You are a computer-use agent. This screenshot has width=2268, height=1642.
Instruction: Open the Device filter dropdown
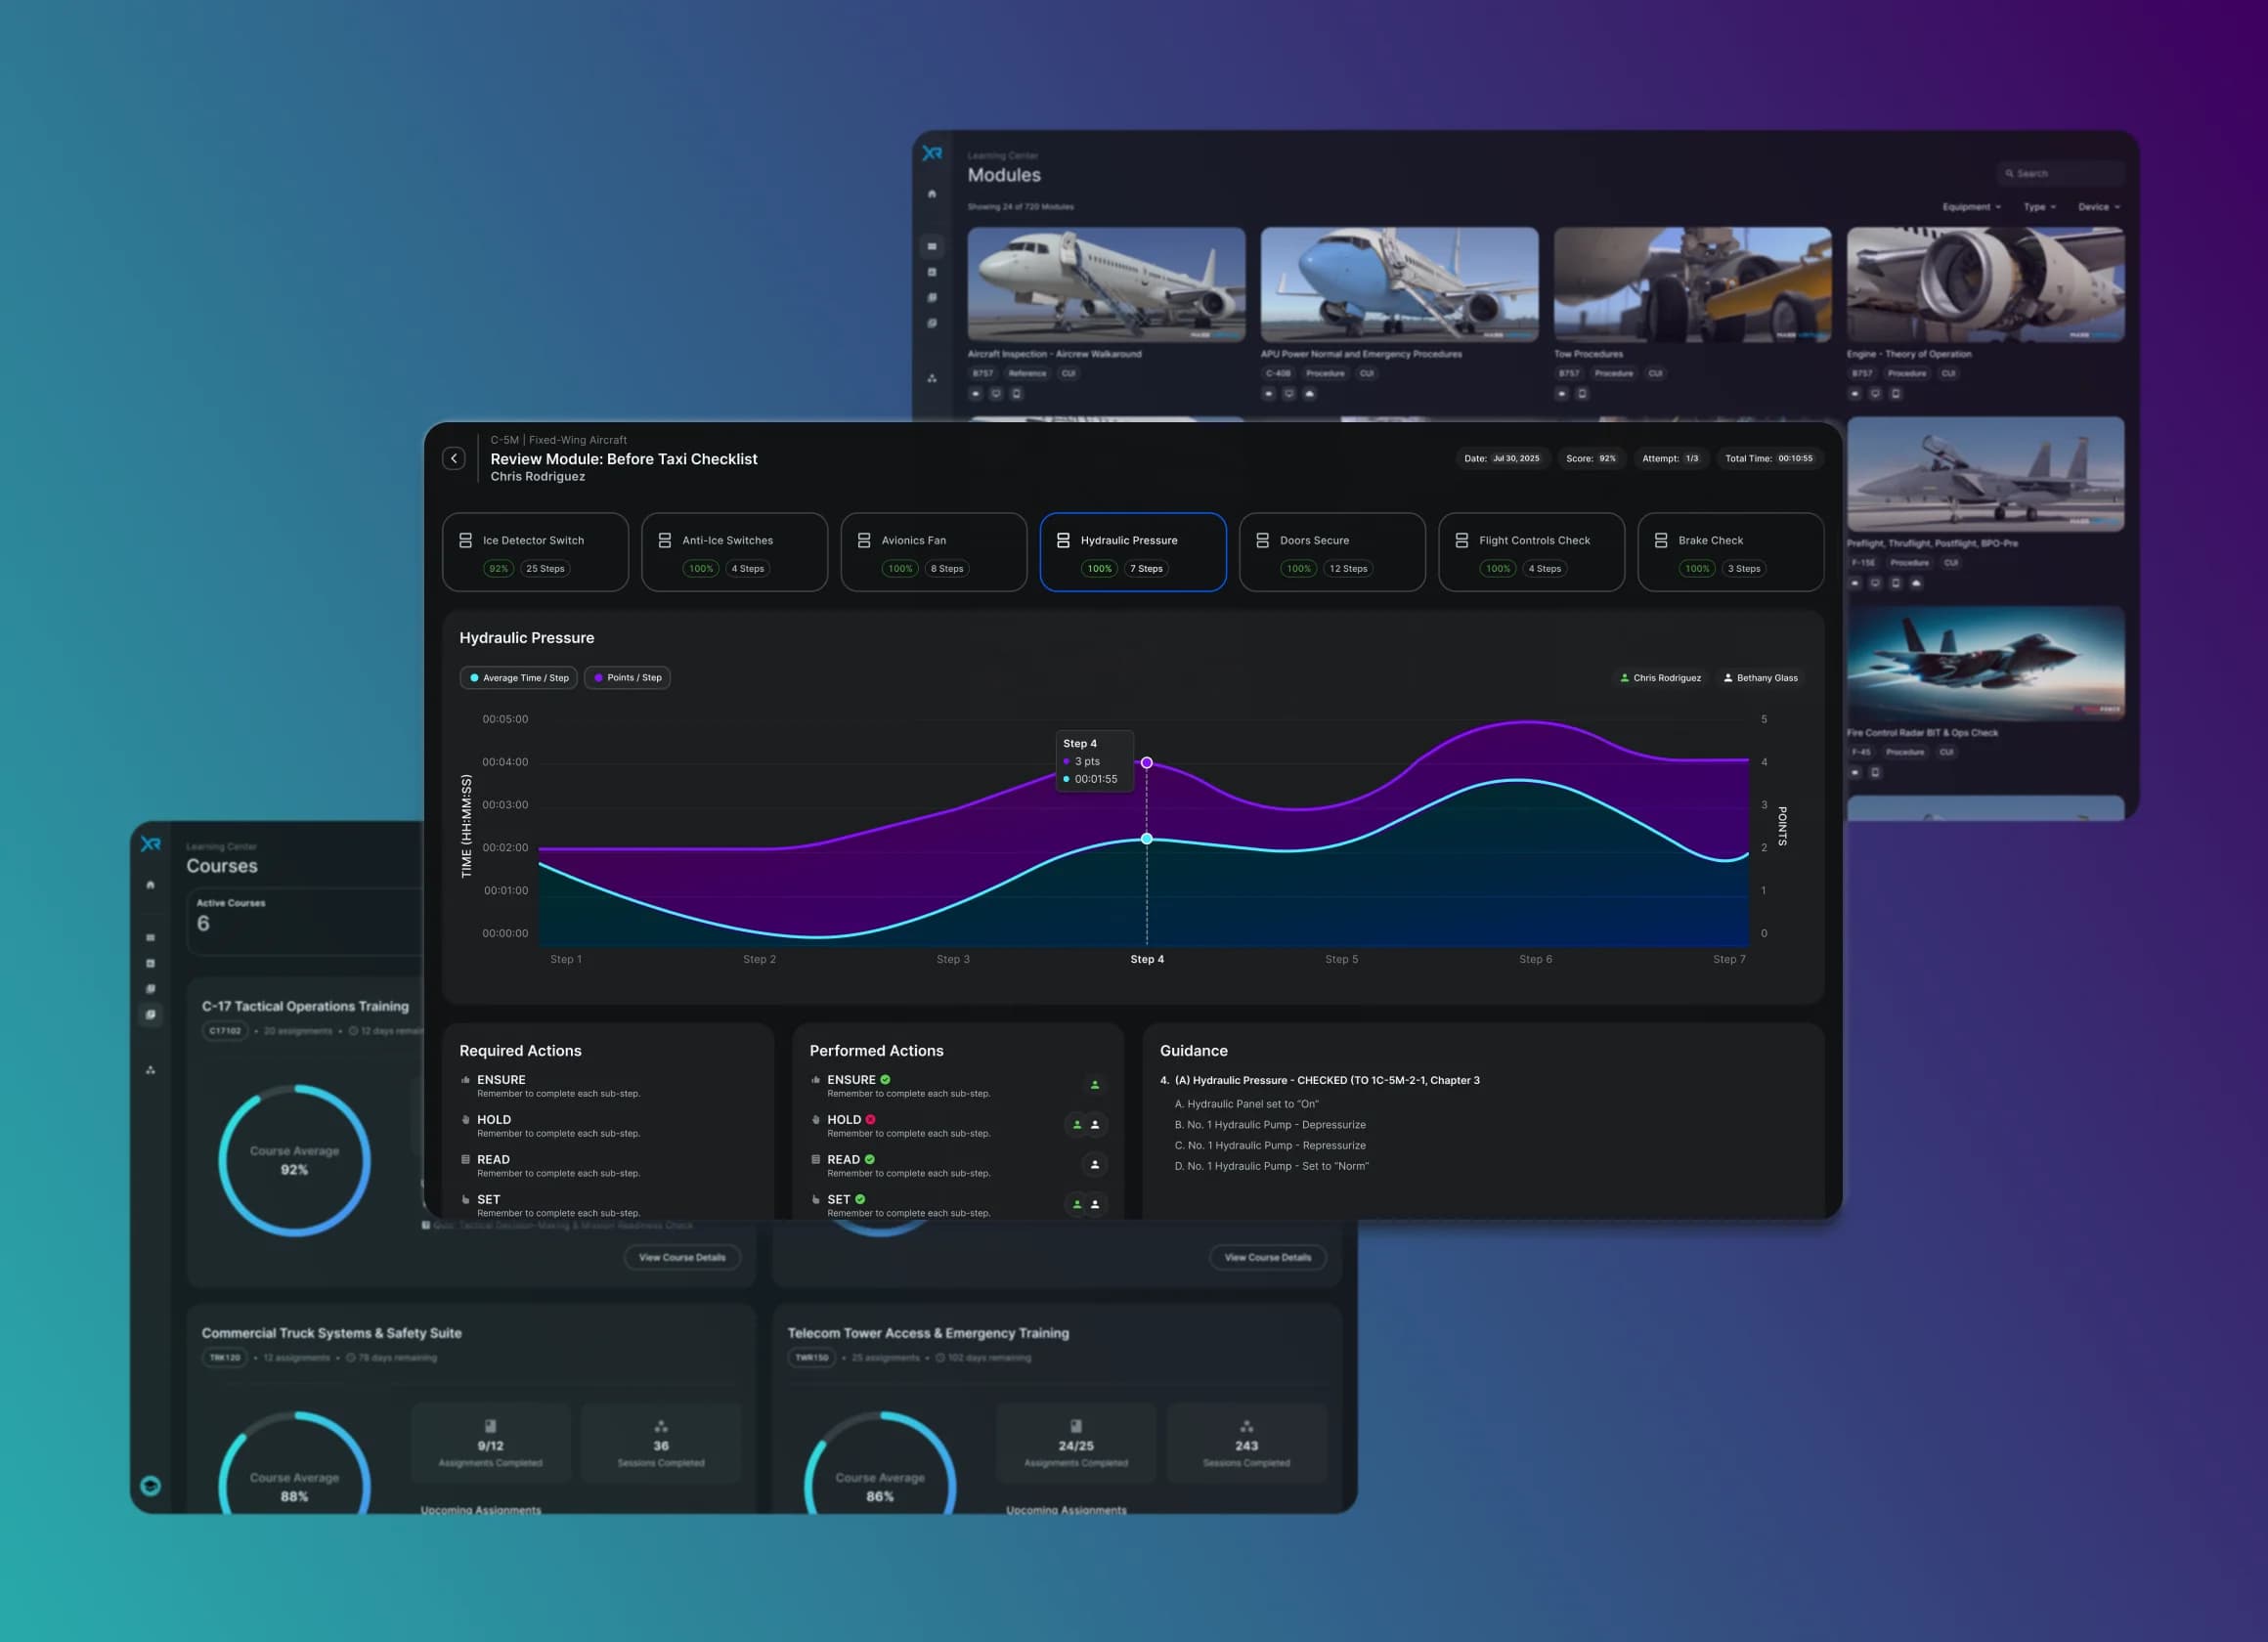(x=2098, y=207)
